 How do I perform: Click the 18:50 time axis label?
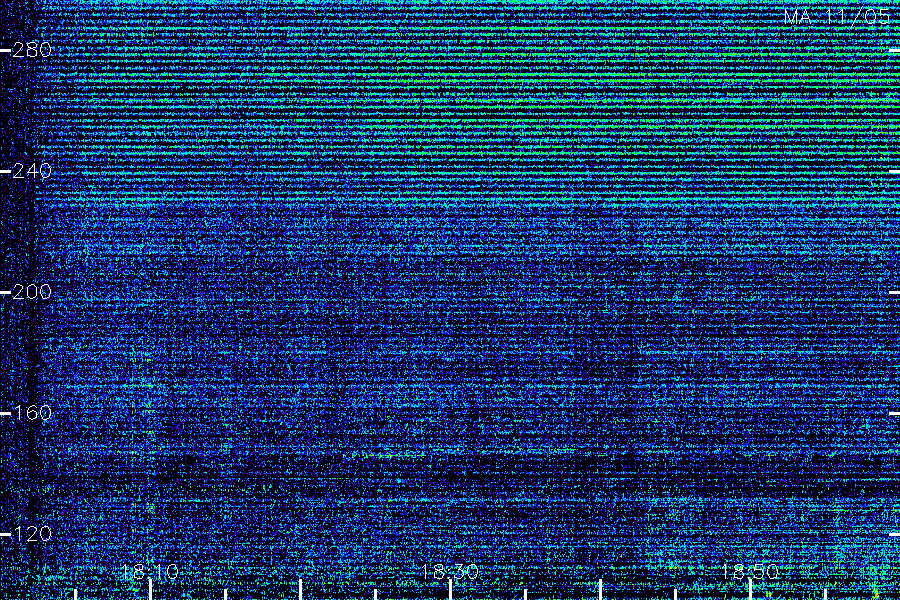pos(750,571)
